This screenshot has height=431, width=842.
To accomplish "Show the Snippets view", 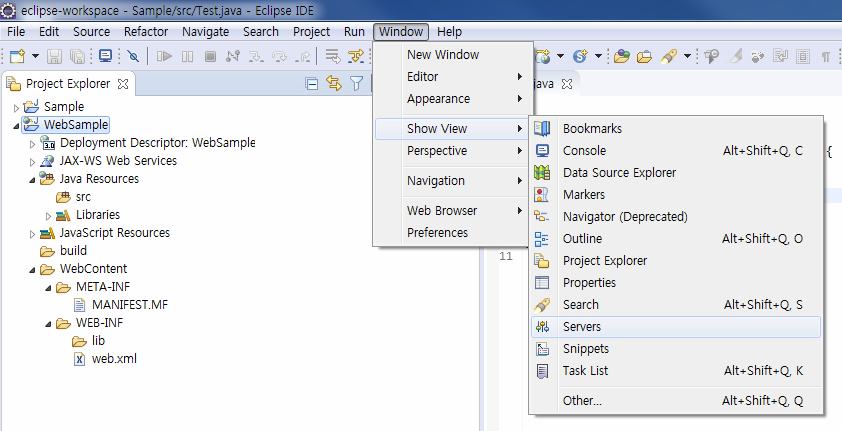I will pyautogui.click(x=676, y=349).
